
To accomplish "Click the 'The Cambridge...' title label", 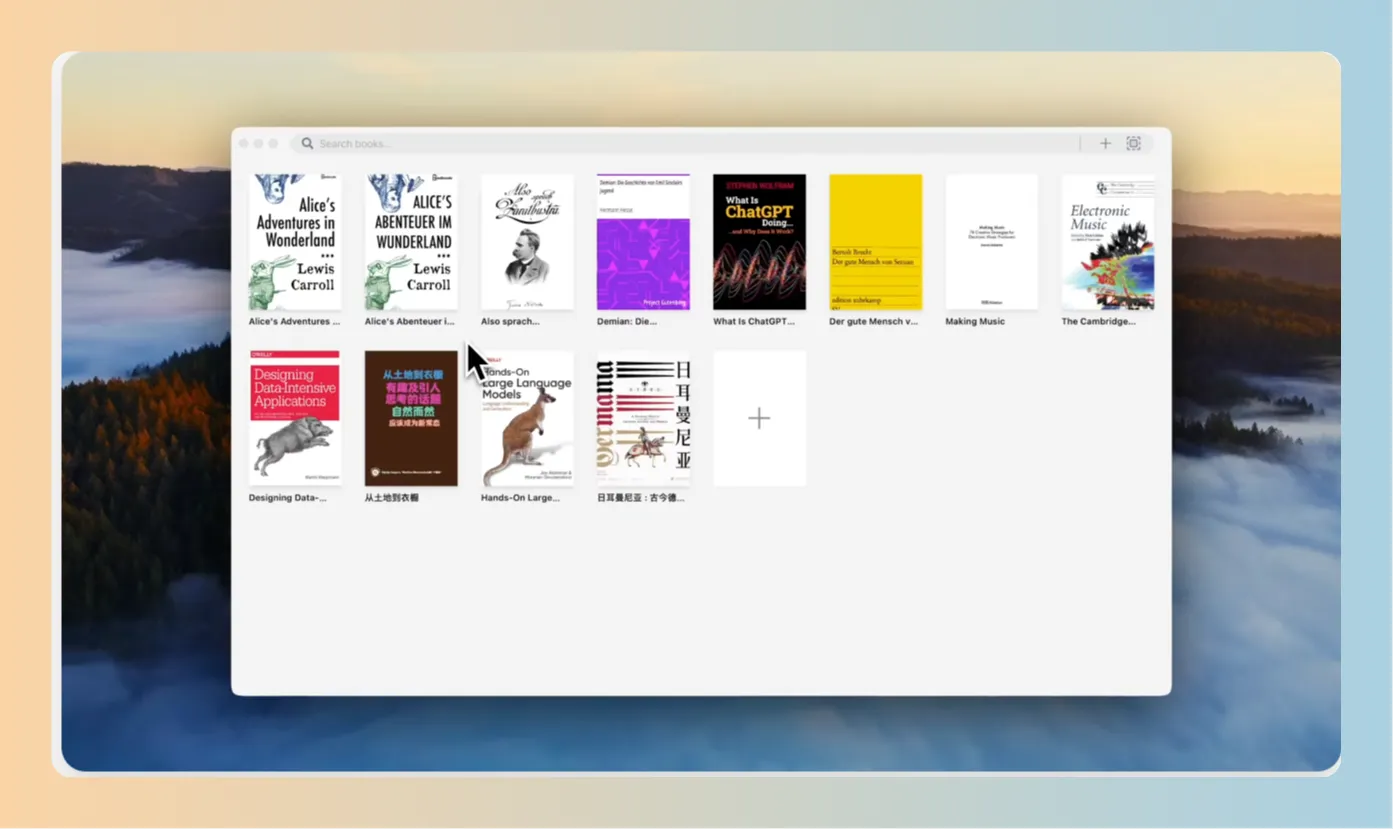I will 1098,322.
